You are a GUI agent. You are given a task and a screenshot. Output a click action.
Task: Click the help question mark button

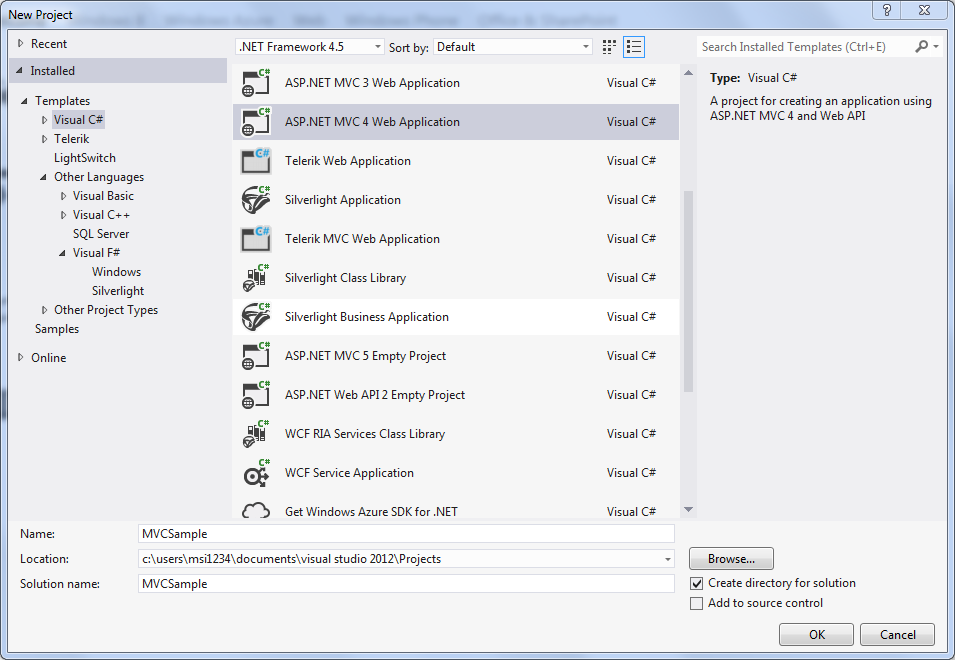pyautogui.click(x=886, y=10)
